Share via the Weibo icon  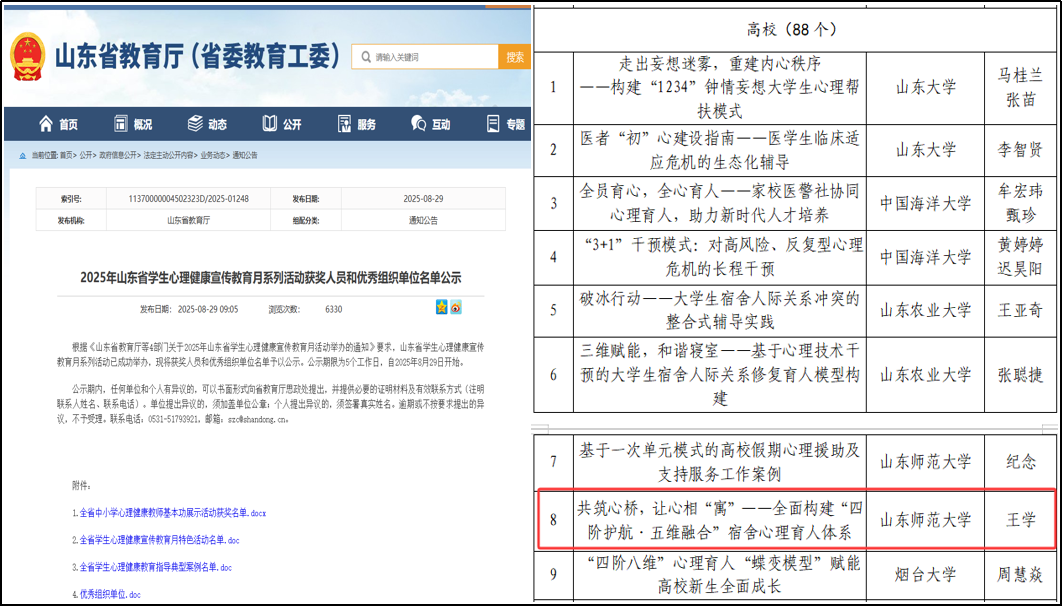455,307
